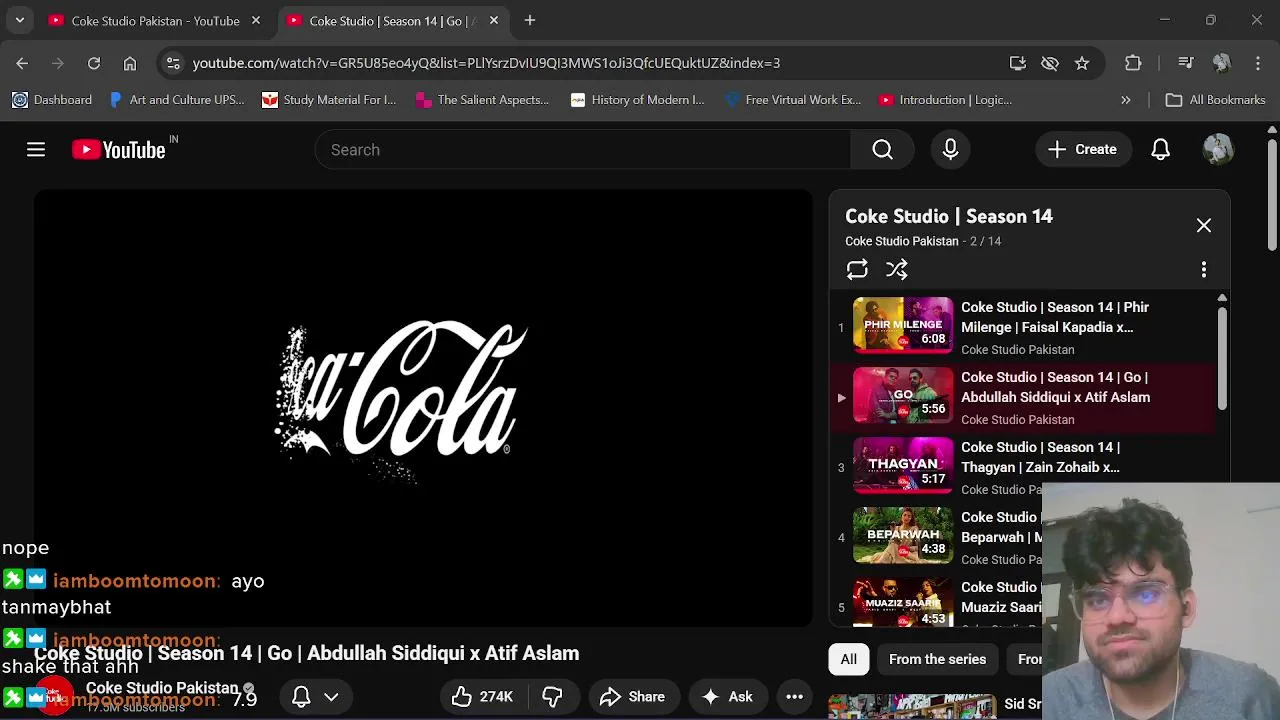Open Create button in header

click(x=1082, y=150)
